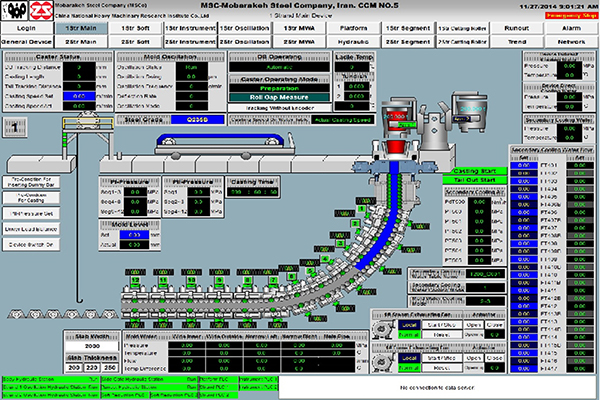Click the first steam exhausting fan icon
The height and width of the screenshot is (400, 600).
tap(383, 329)
